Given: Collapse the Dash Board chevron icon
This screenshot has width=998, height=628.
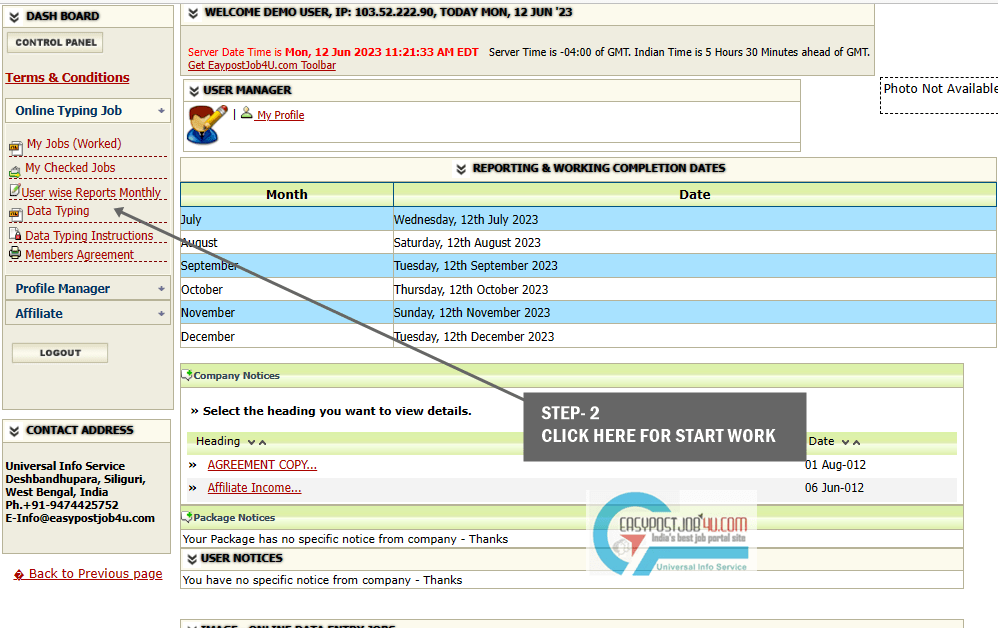Looking at the screenshot, I should coord(14,17).
